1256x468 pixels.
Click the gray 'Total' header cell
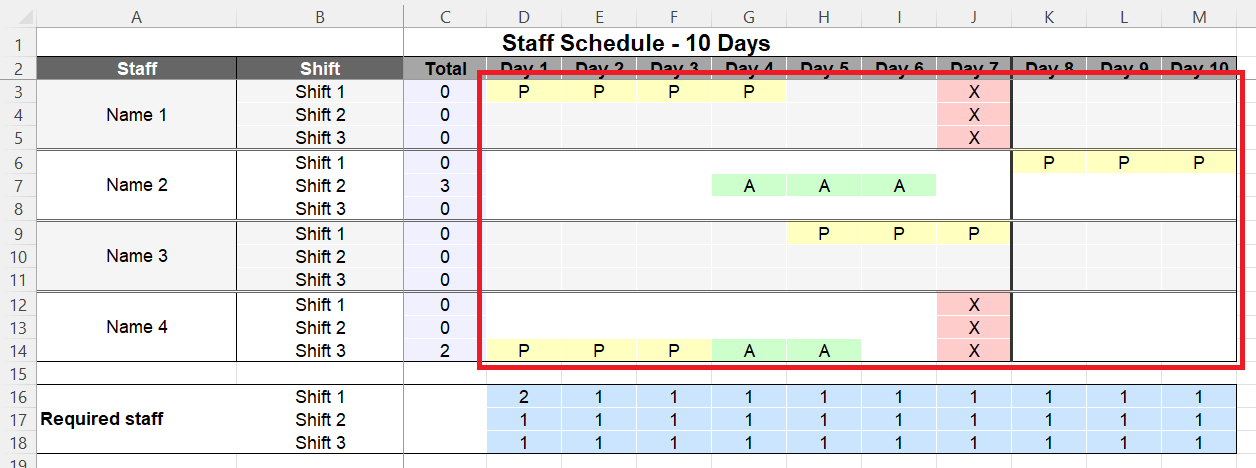click(445, 69)
